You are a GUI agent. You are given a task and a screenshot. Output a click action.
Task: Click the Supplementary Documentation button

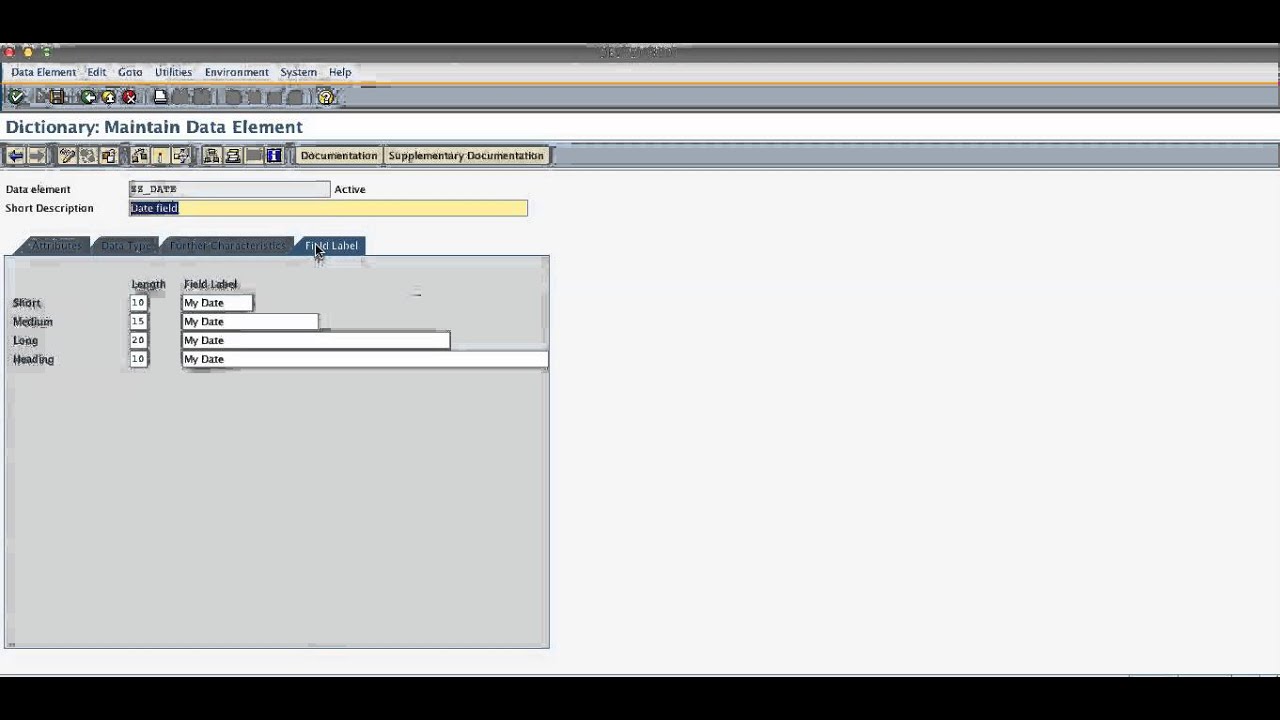(x=466, y=156)
